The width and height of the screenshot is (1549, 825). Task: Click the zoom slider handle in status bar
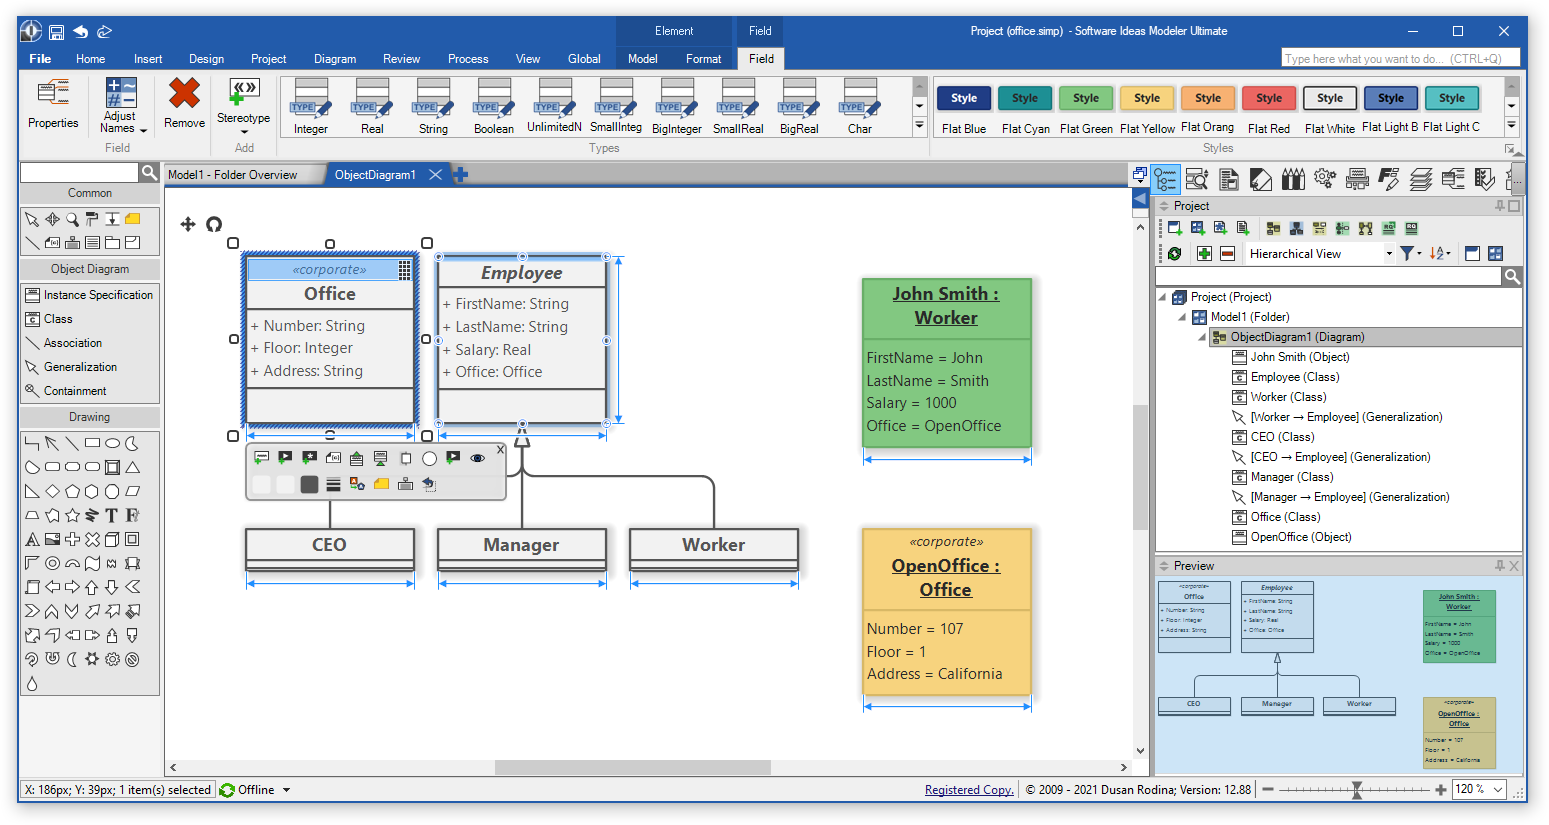pyautogui.click(x=1357, y=790)
